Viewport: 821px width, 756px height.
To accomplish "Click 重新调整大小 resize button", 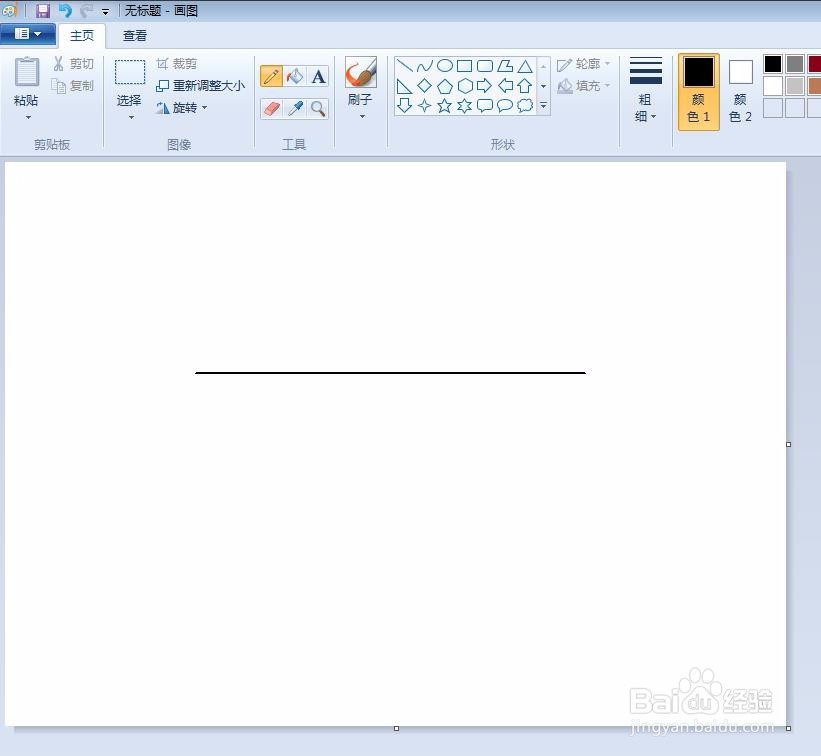I will (x=201, y=85).
